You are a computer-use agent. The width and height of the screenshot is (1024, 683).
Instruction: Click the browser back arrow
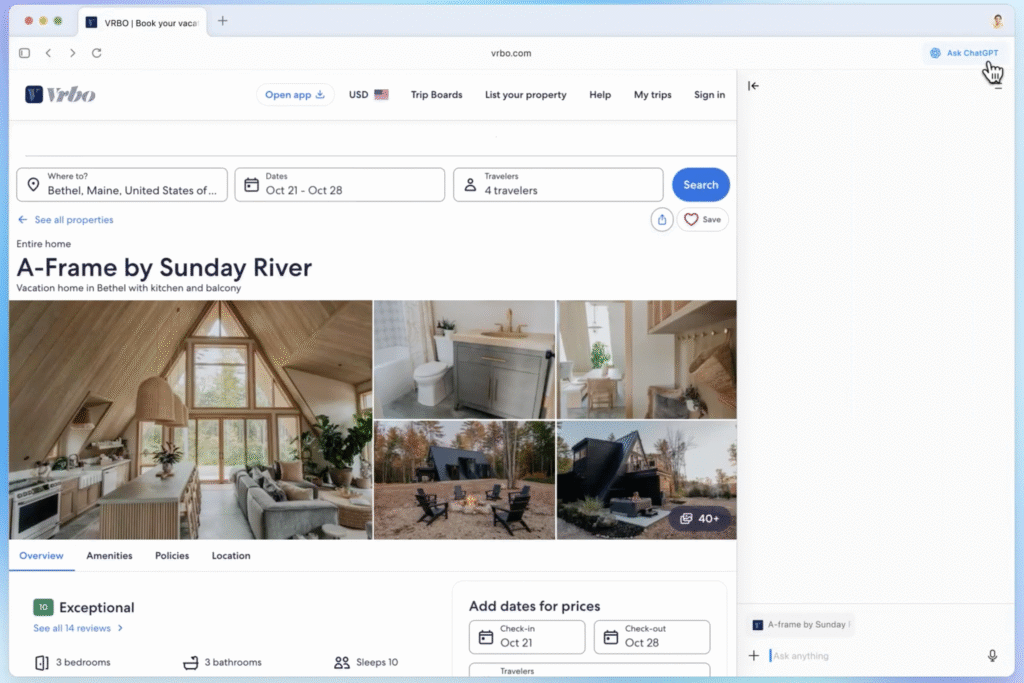tap(48, 53)
